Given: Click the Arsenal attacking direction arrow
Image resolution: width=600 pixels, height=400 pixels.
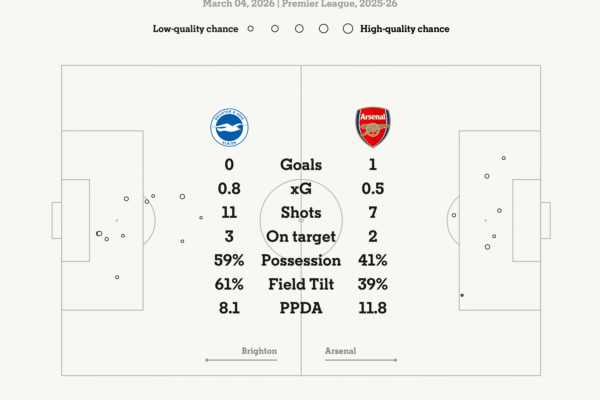Looking at the screenshot, I should point(361,359).
